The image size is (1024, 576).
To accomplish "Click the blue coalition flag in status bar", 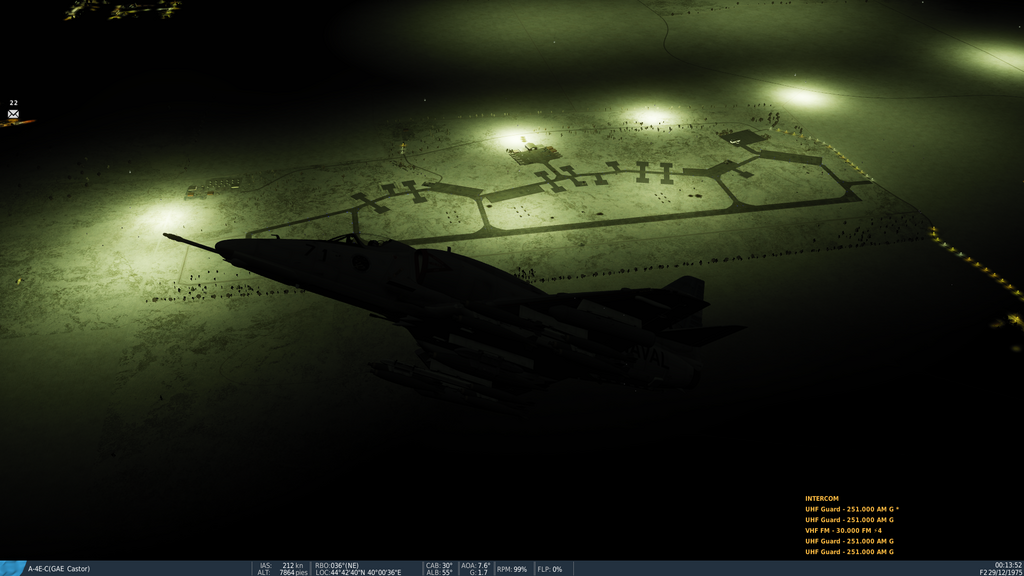I will point(12,568).
